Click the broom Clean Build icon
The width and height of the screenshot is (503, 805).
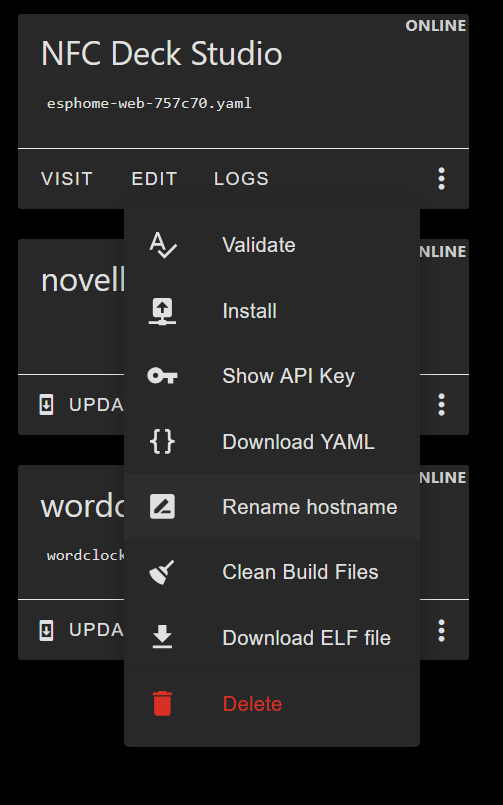(x=162, y=572)
